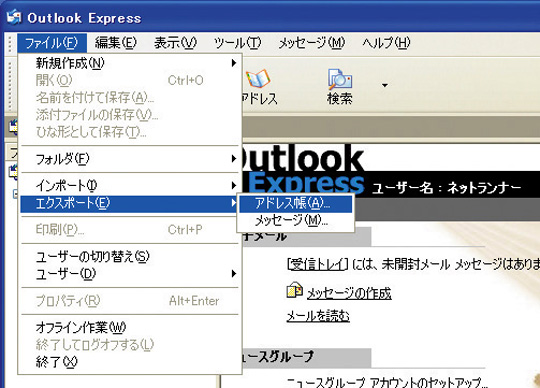Select アドレス帳(A)... in the export submenu
Viewport: 540px width, 388px height.
(296, 203)
